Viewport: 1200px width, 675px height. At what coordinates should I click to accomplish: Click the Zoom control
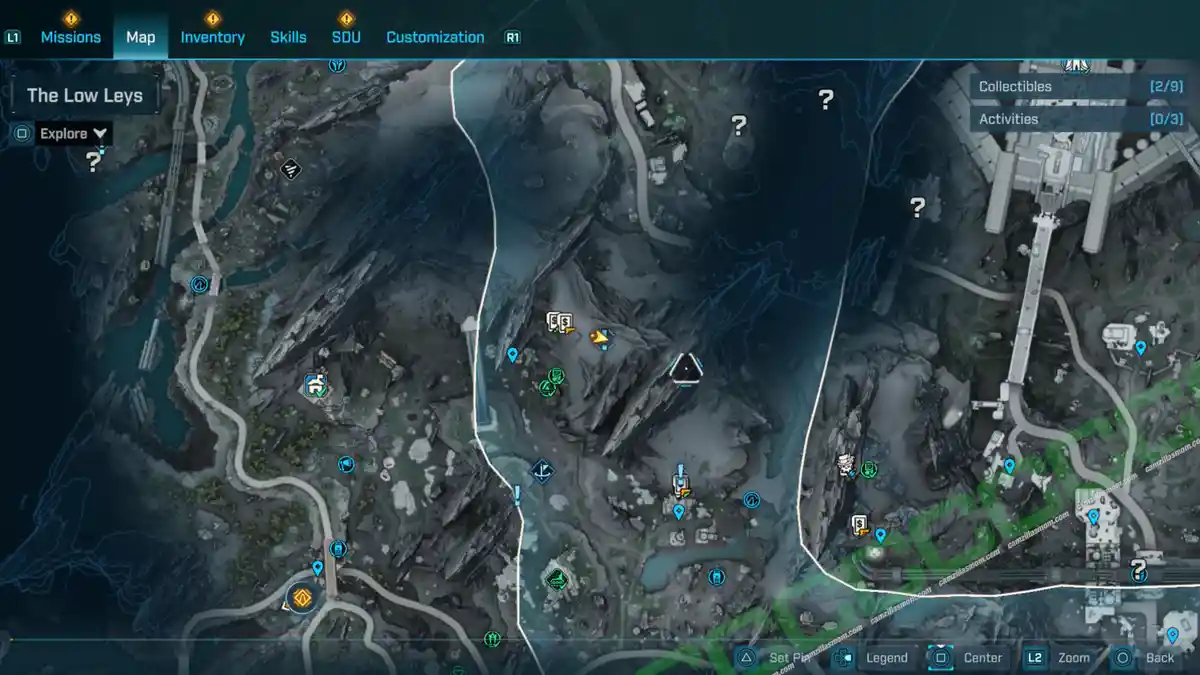1073,657
